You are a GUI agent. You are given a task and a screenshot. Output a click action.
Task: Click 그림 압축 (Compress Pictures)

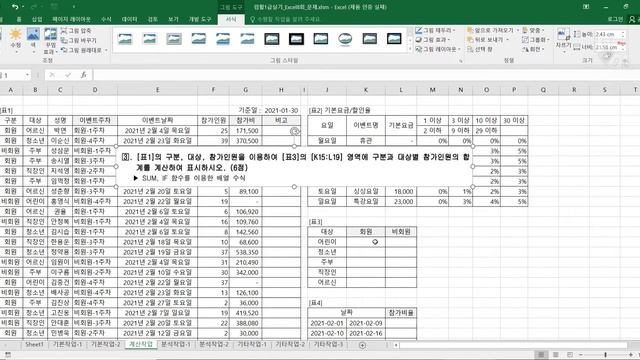coord(76,31)
